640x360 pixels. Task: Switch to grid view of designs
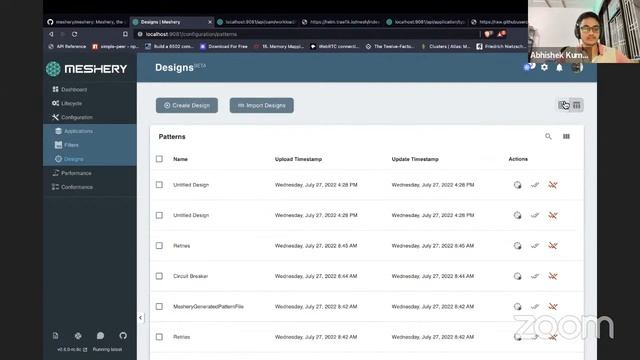(564, 105)
